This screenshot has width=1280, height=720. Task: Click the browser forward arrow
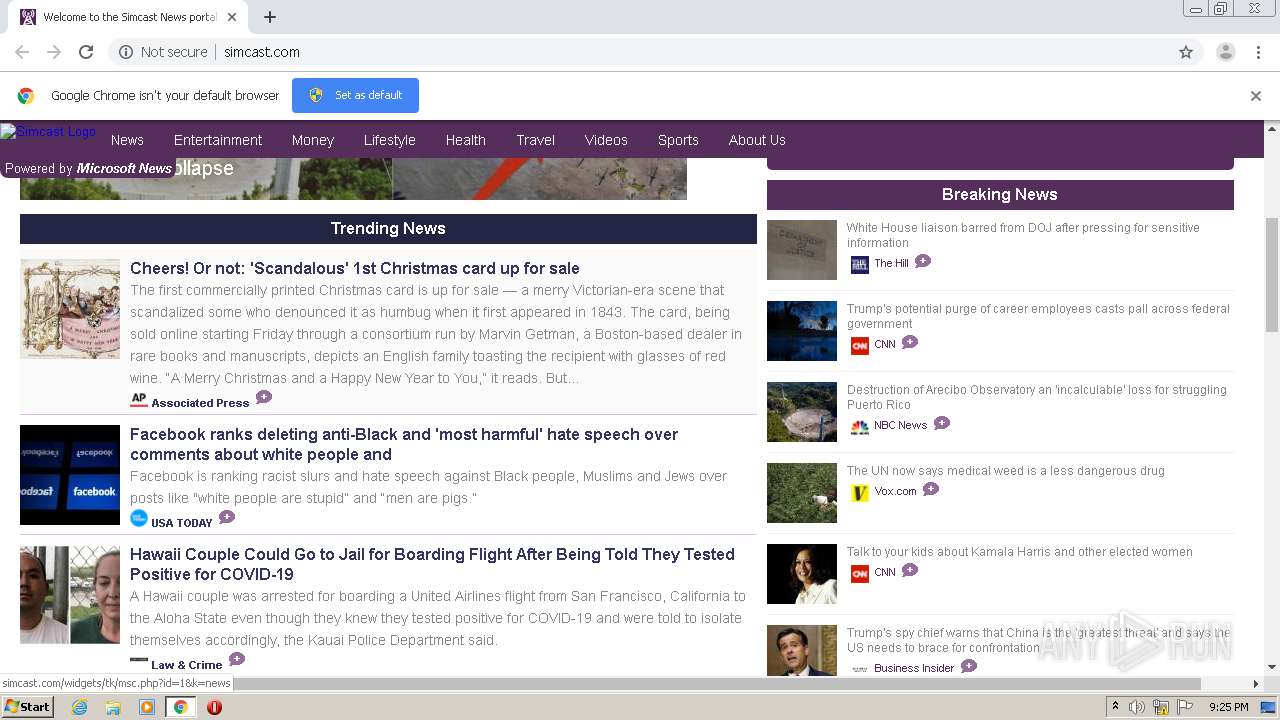tap(54, 52)
